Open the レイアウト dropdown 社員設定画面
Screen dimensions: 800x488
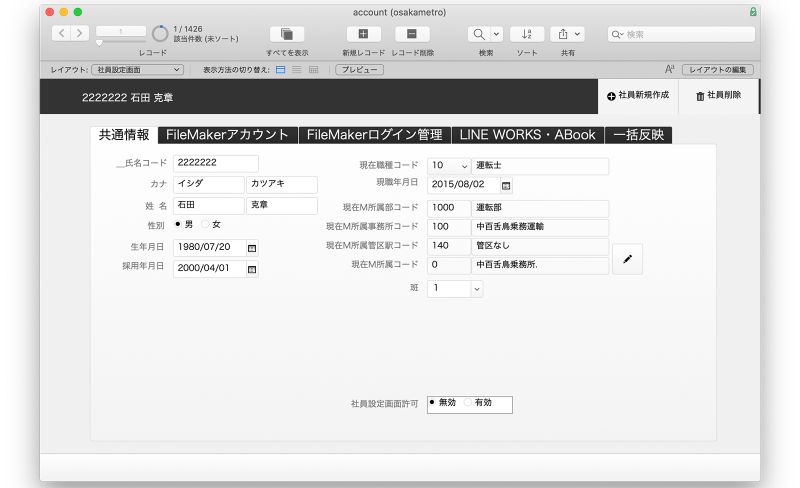tap(137, 69)
